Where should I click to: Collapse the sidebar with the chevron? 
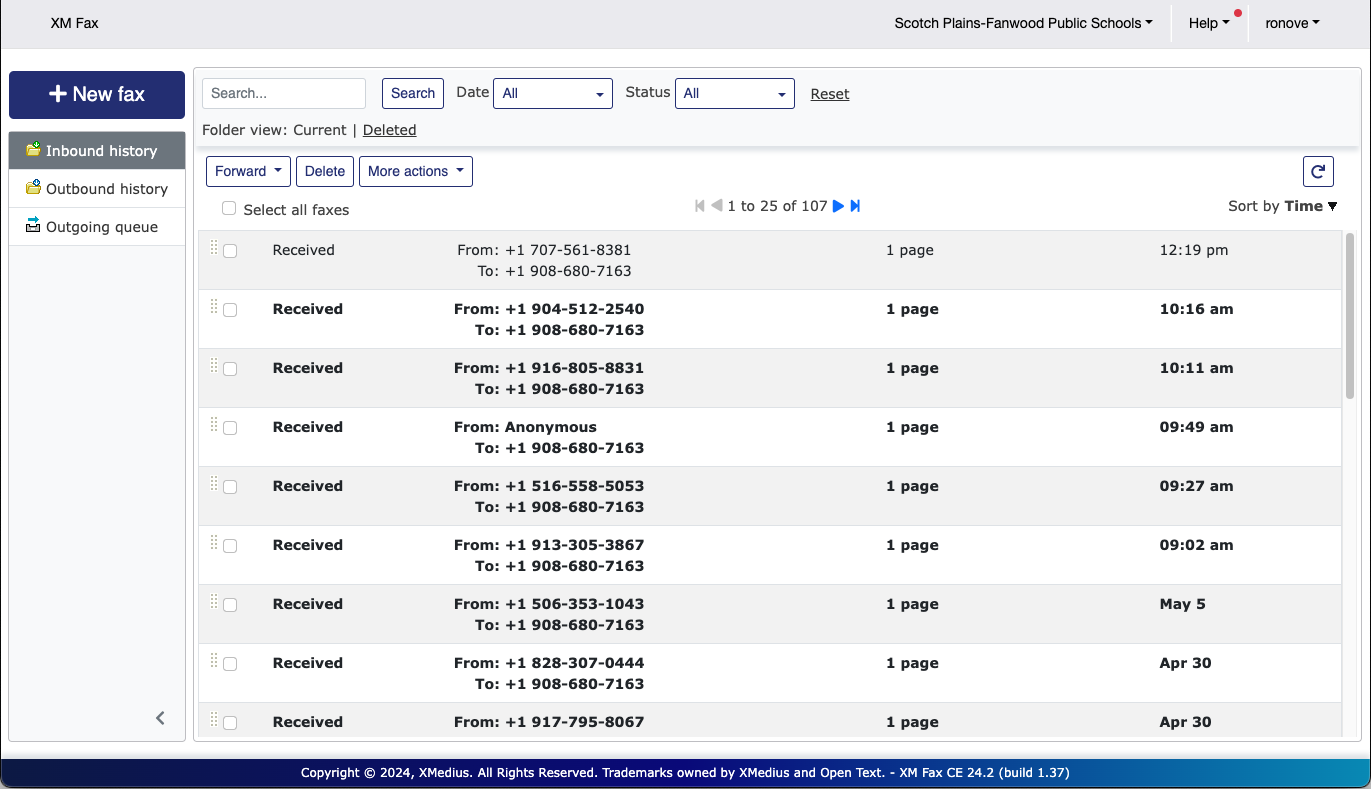click(x=160, y=718)
